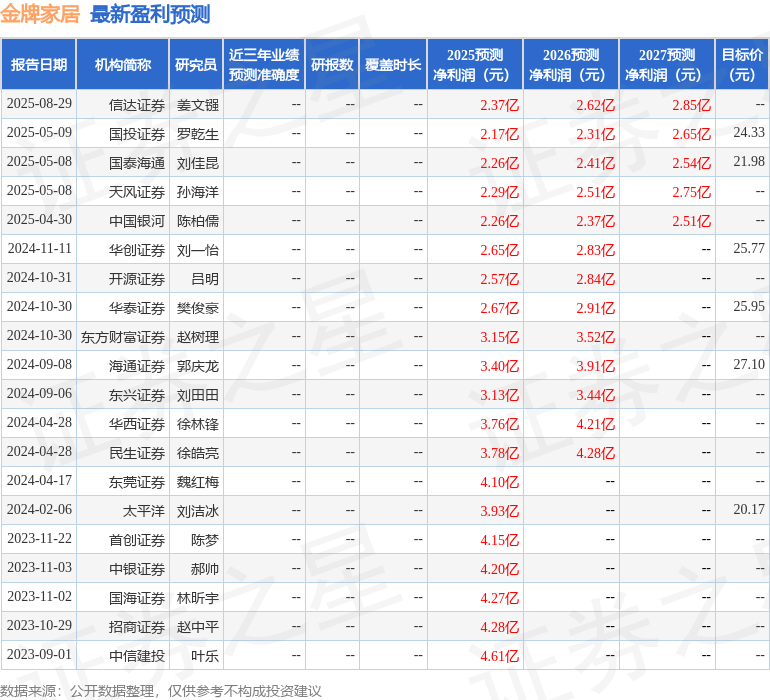Click the 4.27亿 forecast value
Screen dimensions: 770x700
pyautogui.click(x=499, y=598)
